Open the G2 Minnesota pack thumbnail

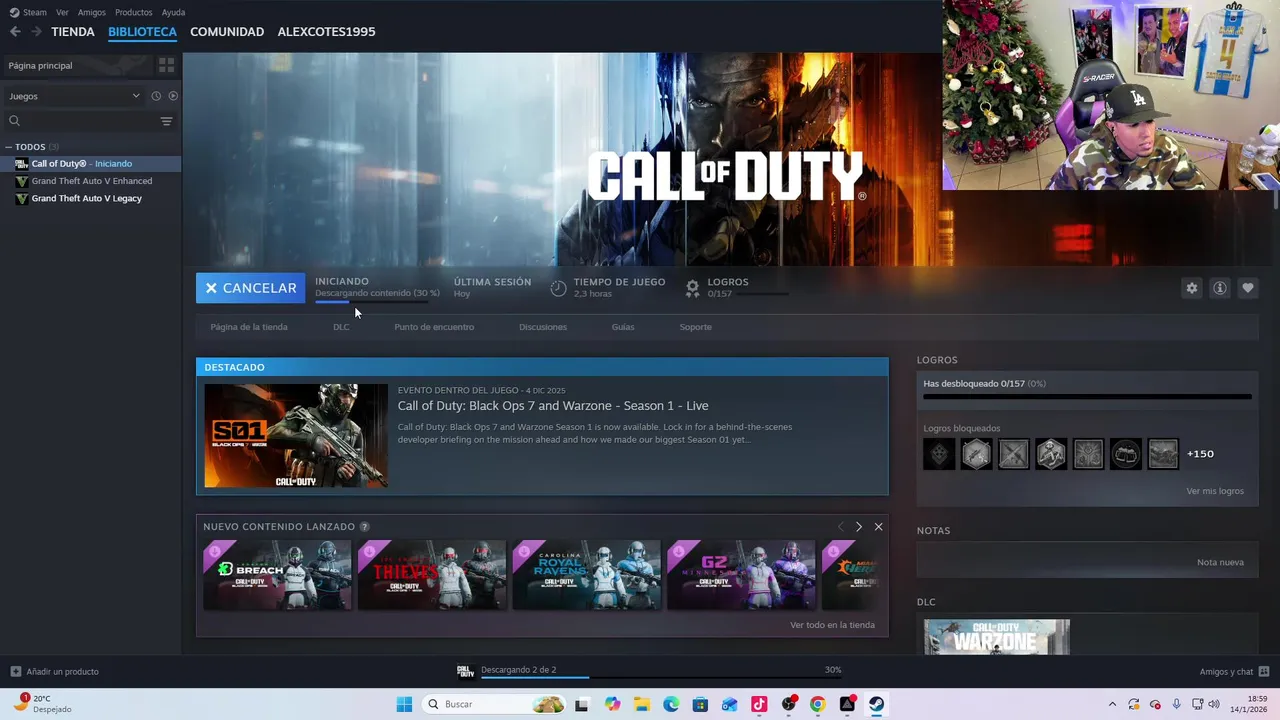741,575
